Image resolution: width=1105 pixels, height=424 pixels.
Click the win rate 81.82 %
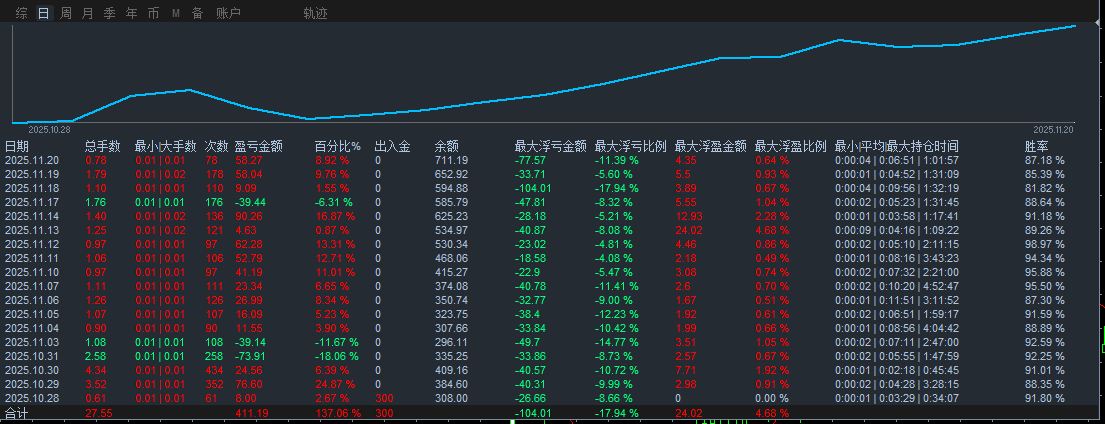click(x=1044, y=187)
